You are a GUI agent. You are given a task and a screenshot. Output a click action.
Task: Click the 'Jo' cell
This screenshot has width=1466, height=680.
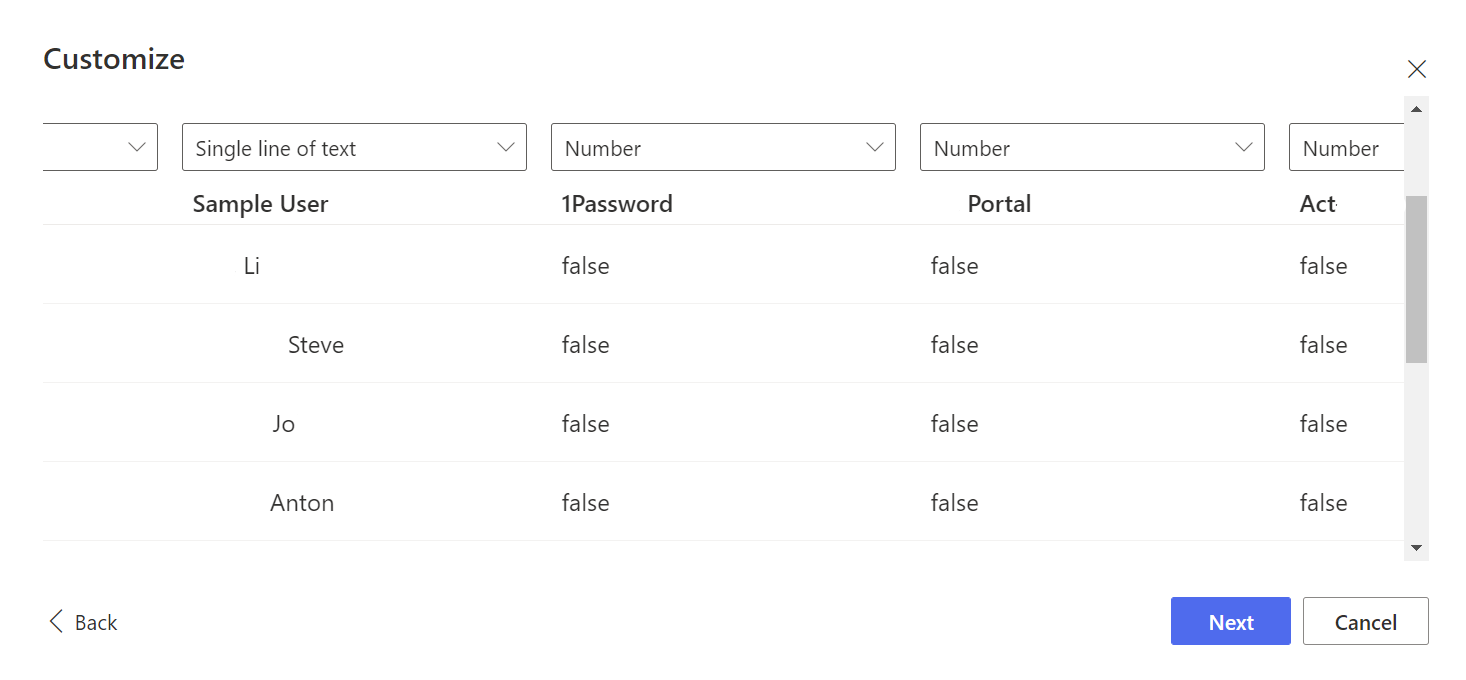(x=284, y=424)
